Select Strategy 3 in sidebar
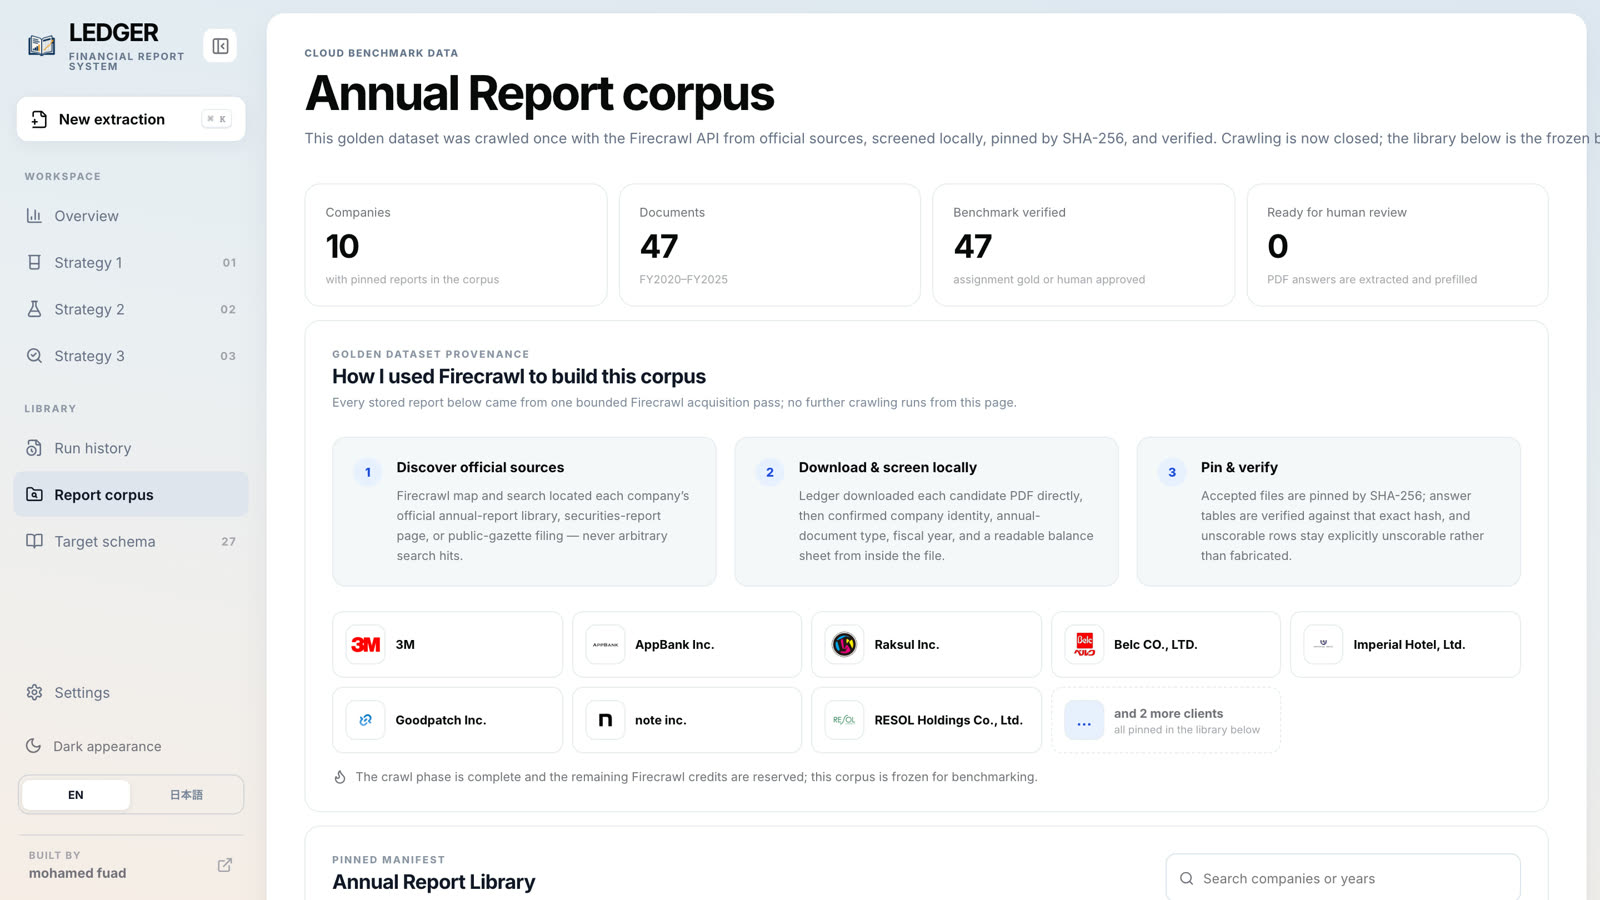Image resolution: width=1600 pixels, height=900 pixels. coord(131,356)
